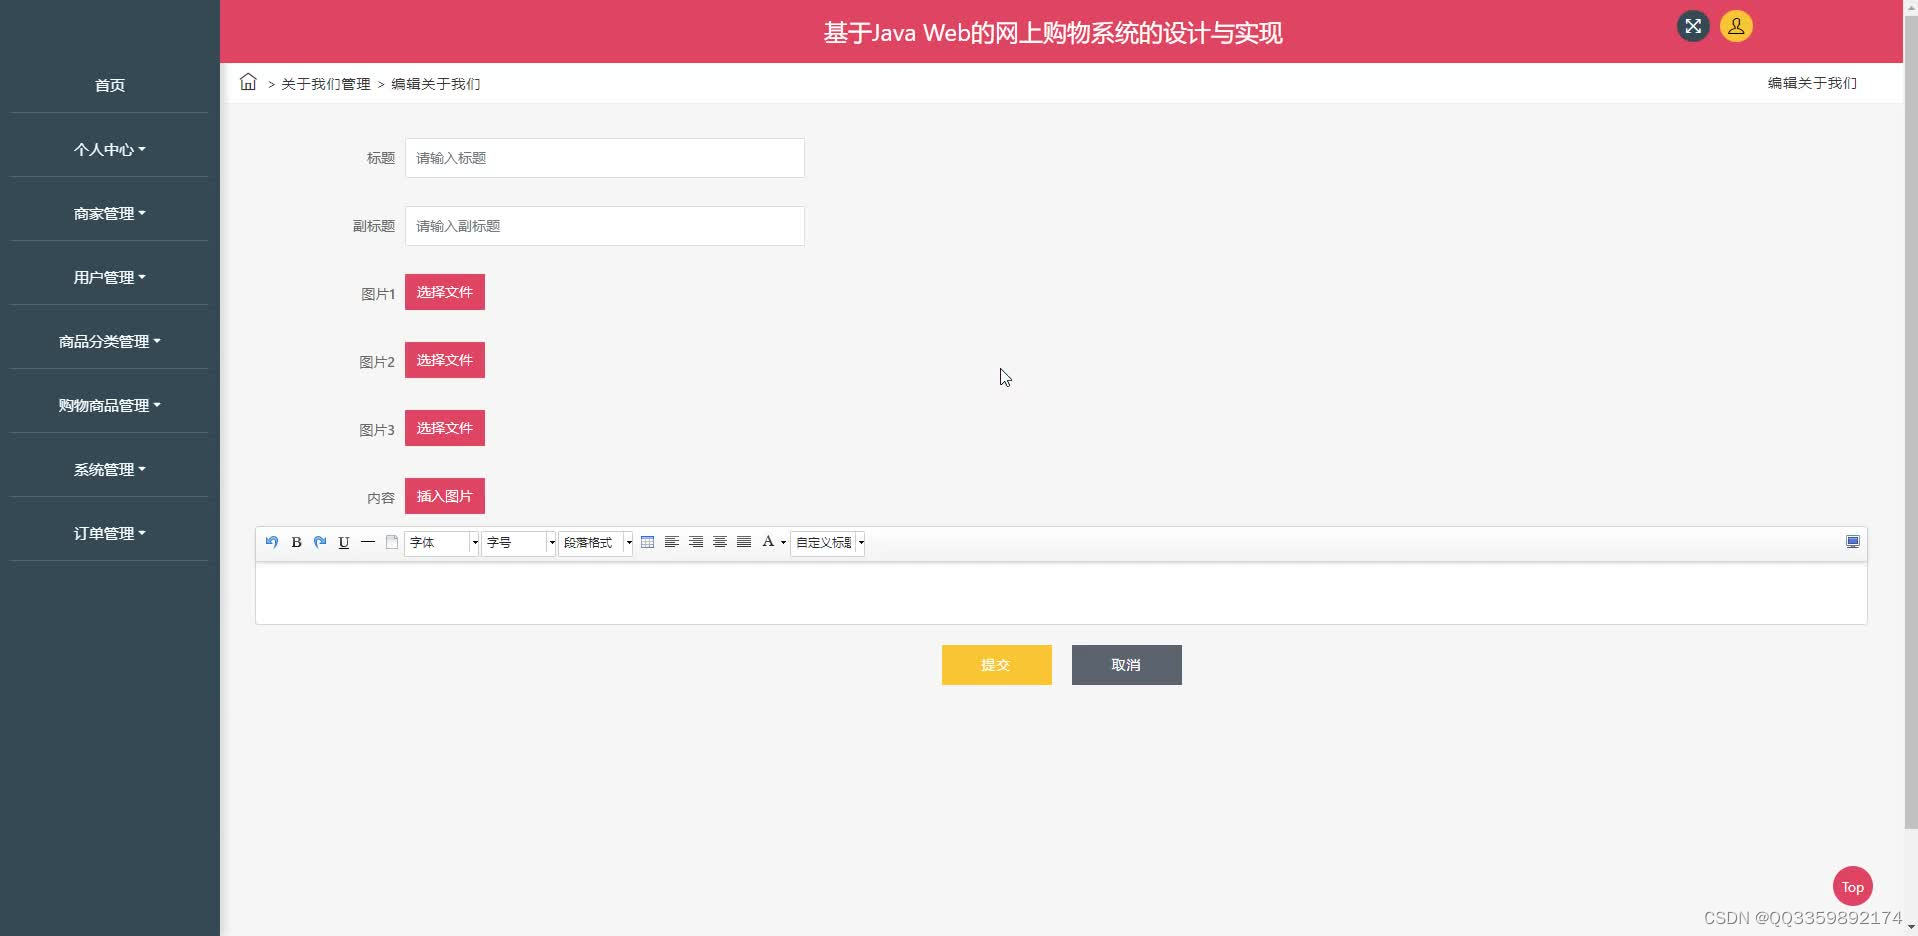This screenshot has width=1918, height=936.
Task: Click the 取消 cancel button
Action: tap(1127, 665)
